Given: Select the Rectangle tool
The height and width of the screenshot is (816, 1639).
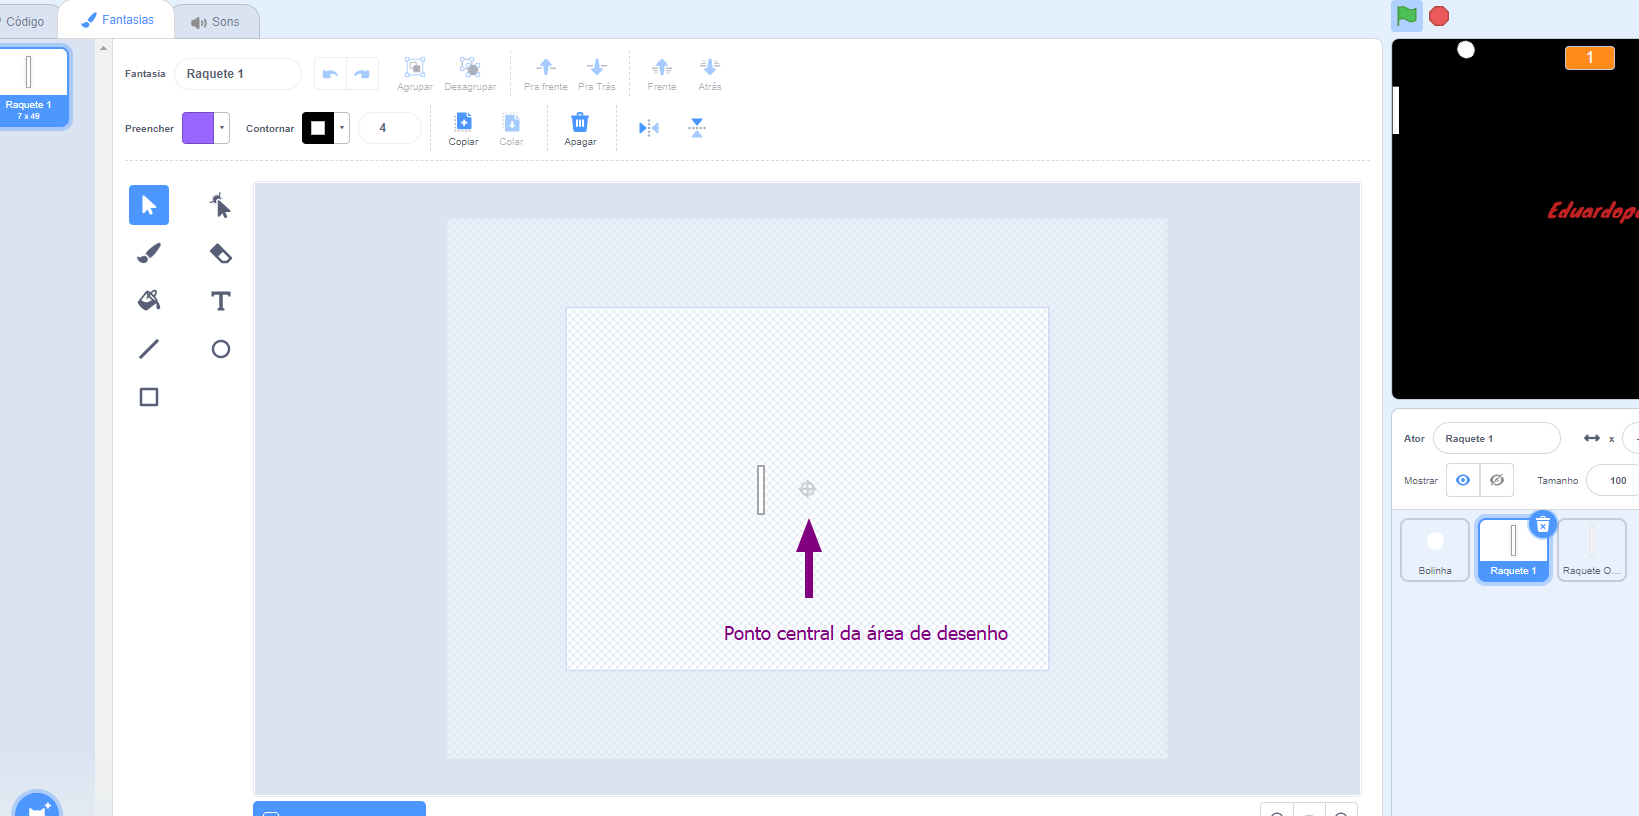Looking at the screenshot, I should (x=149, y=397).
